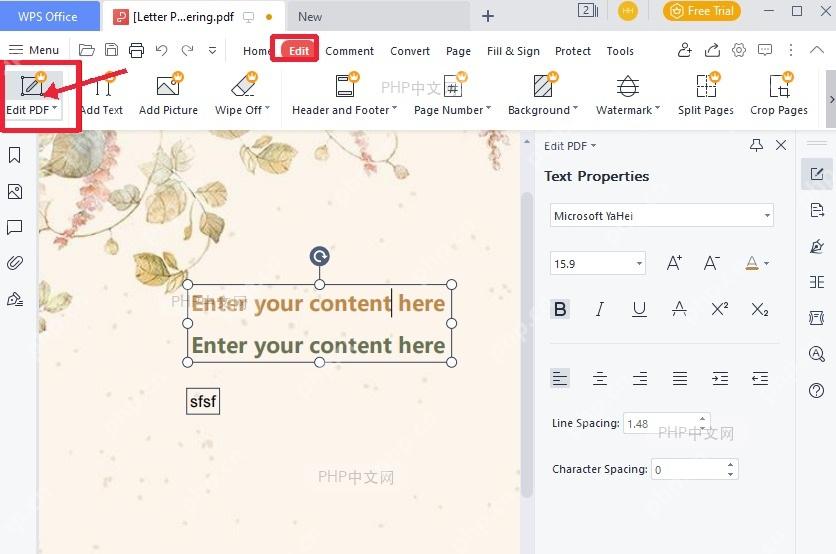Open the font color picker
The image size is (836, 554).
tap(756, 263)
